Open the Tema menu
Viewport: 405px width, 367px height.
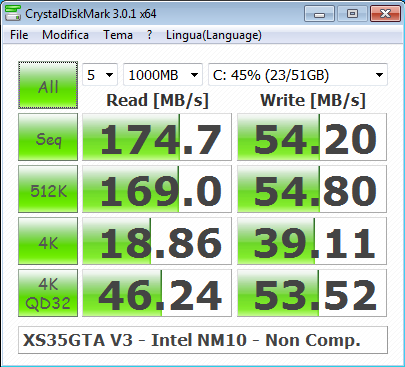pos(118,35)
